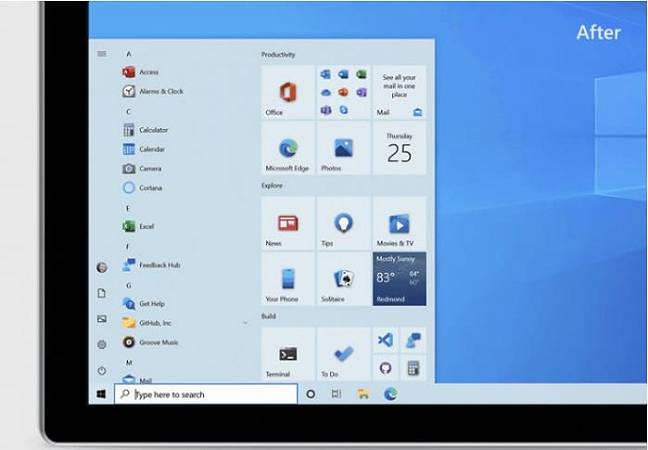Open the Mail live tile
The image size is (648, 450).
(399, 93)
